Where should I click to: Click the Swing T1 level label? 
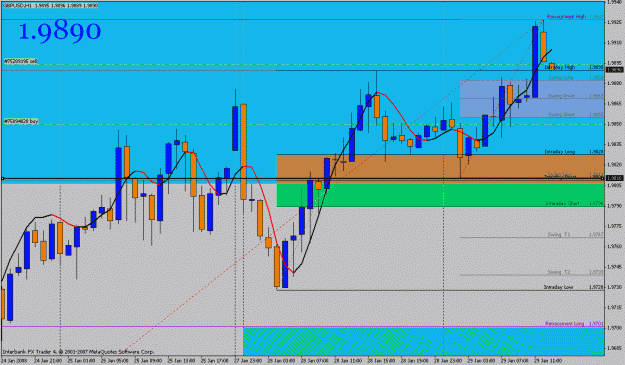point(559,235)
